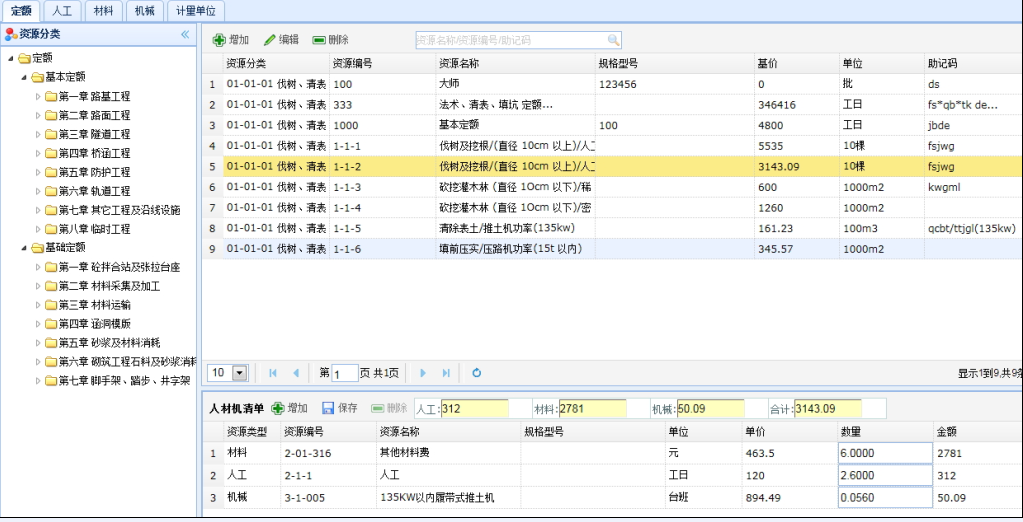1023x522 pixels.
Task: Click the refresh icon in pagination bar
Action: [477, 373]
